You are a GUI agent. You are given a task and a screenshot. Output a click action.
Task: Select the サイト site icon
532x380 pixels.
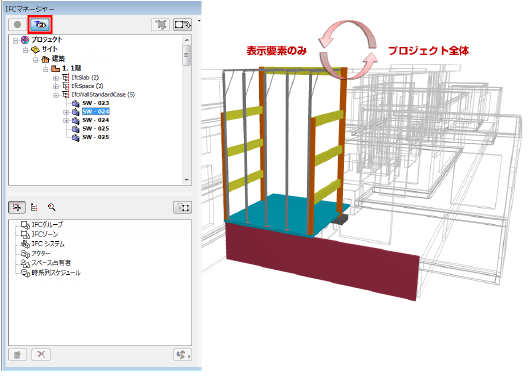(x=35, y=50)
